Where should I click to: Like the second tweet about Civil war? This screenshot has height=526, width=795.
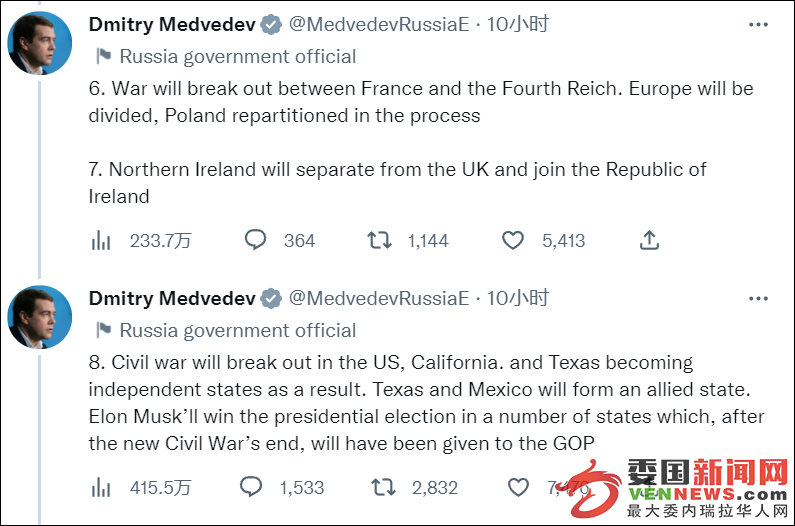(x=518, y=487)
